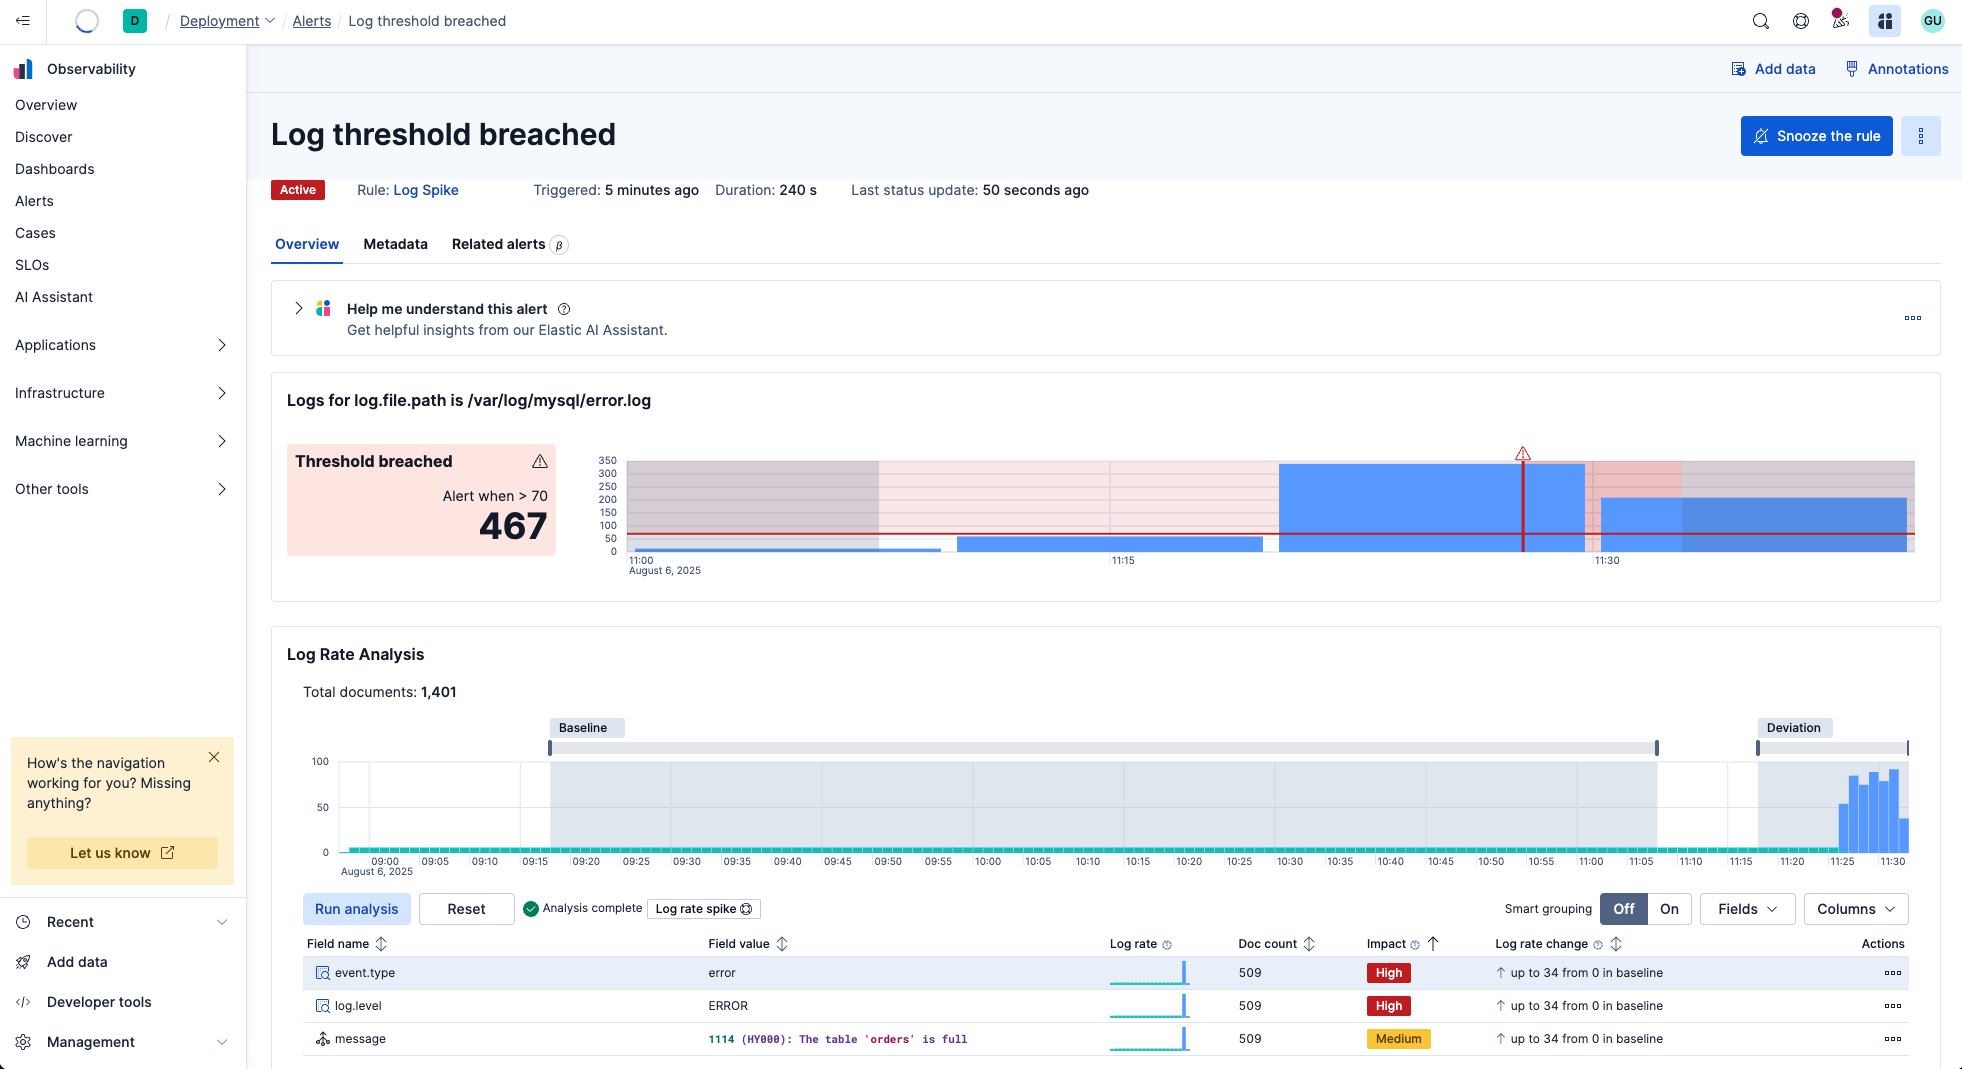1962x1069 pixels.
Task: Open the help lifebuoy icon
Action: pyautogui.click(x=1801, y=21)
